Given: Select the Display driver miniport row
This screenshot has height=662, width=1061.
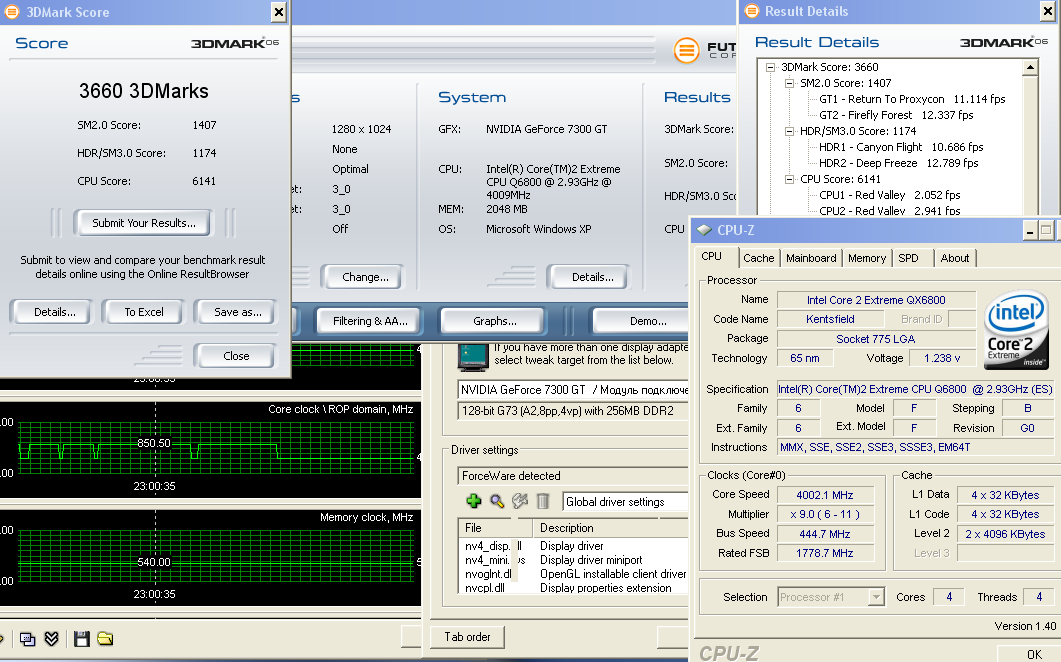Looking at the screenshot, I should point(574,560).
